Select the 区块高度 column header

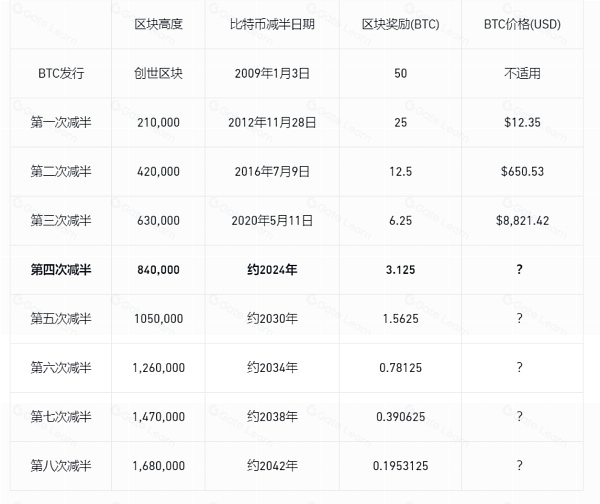point(158,24)
